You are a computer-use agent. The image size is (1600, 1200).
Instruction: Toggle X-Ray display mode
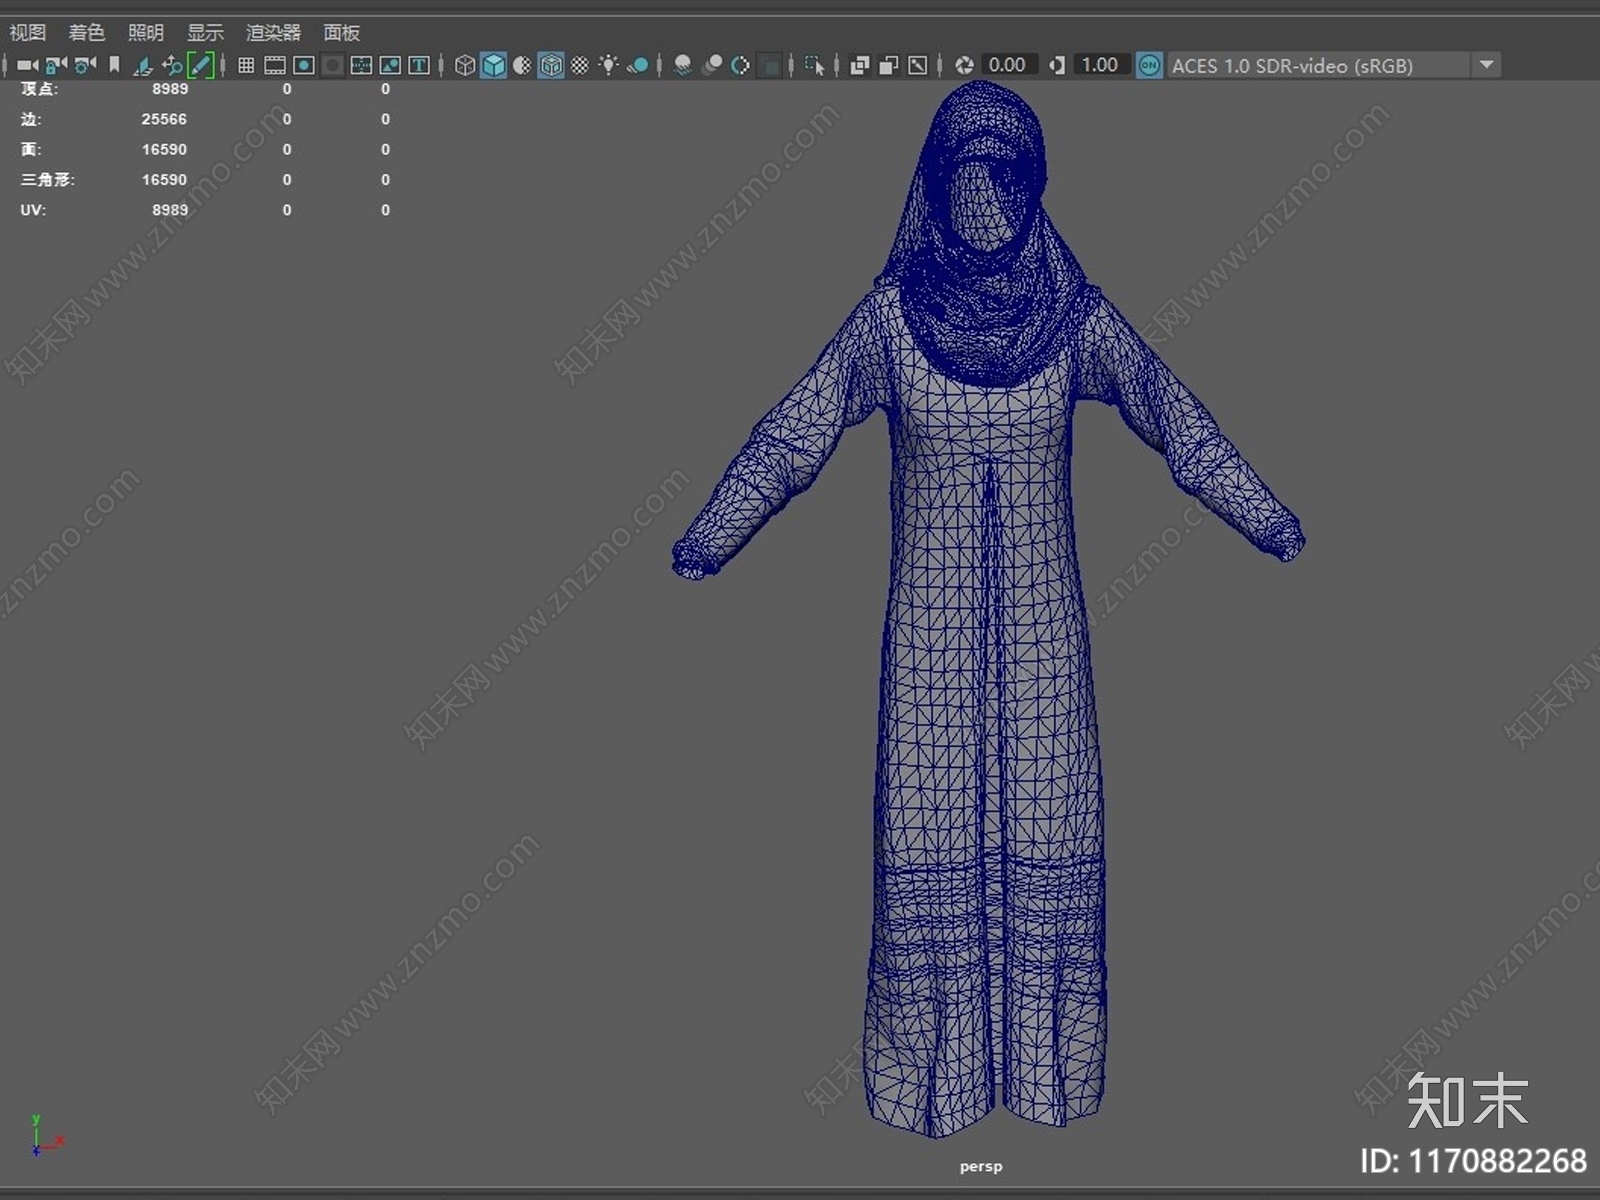(860, 65)
